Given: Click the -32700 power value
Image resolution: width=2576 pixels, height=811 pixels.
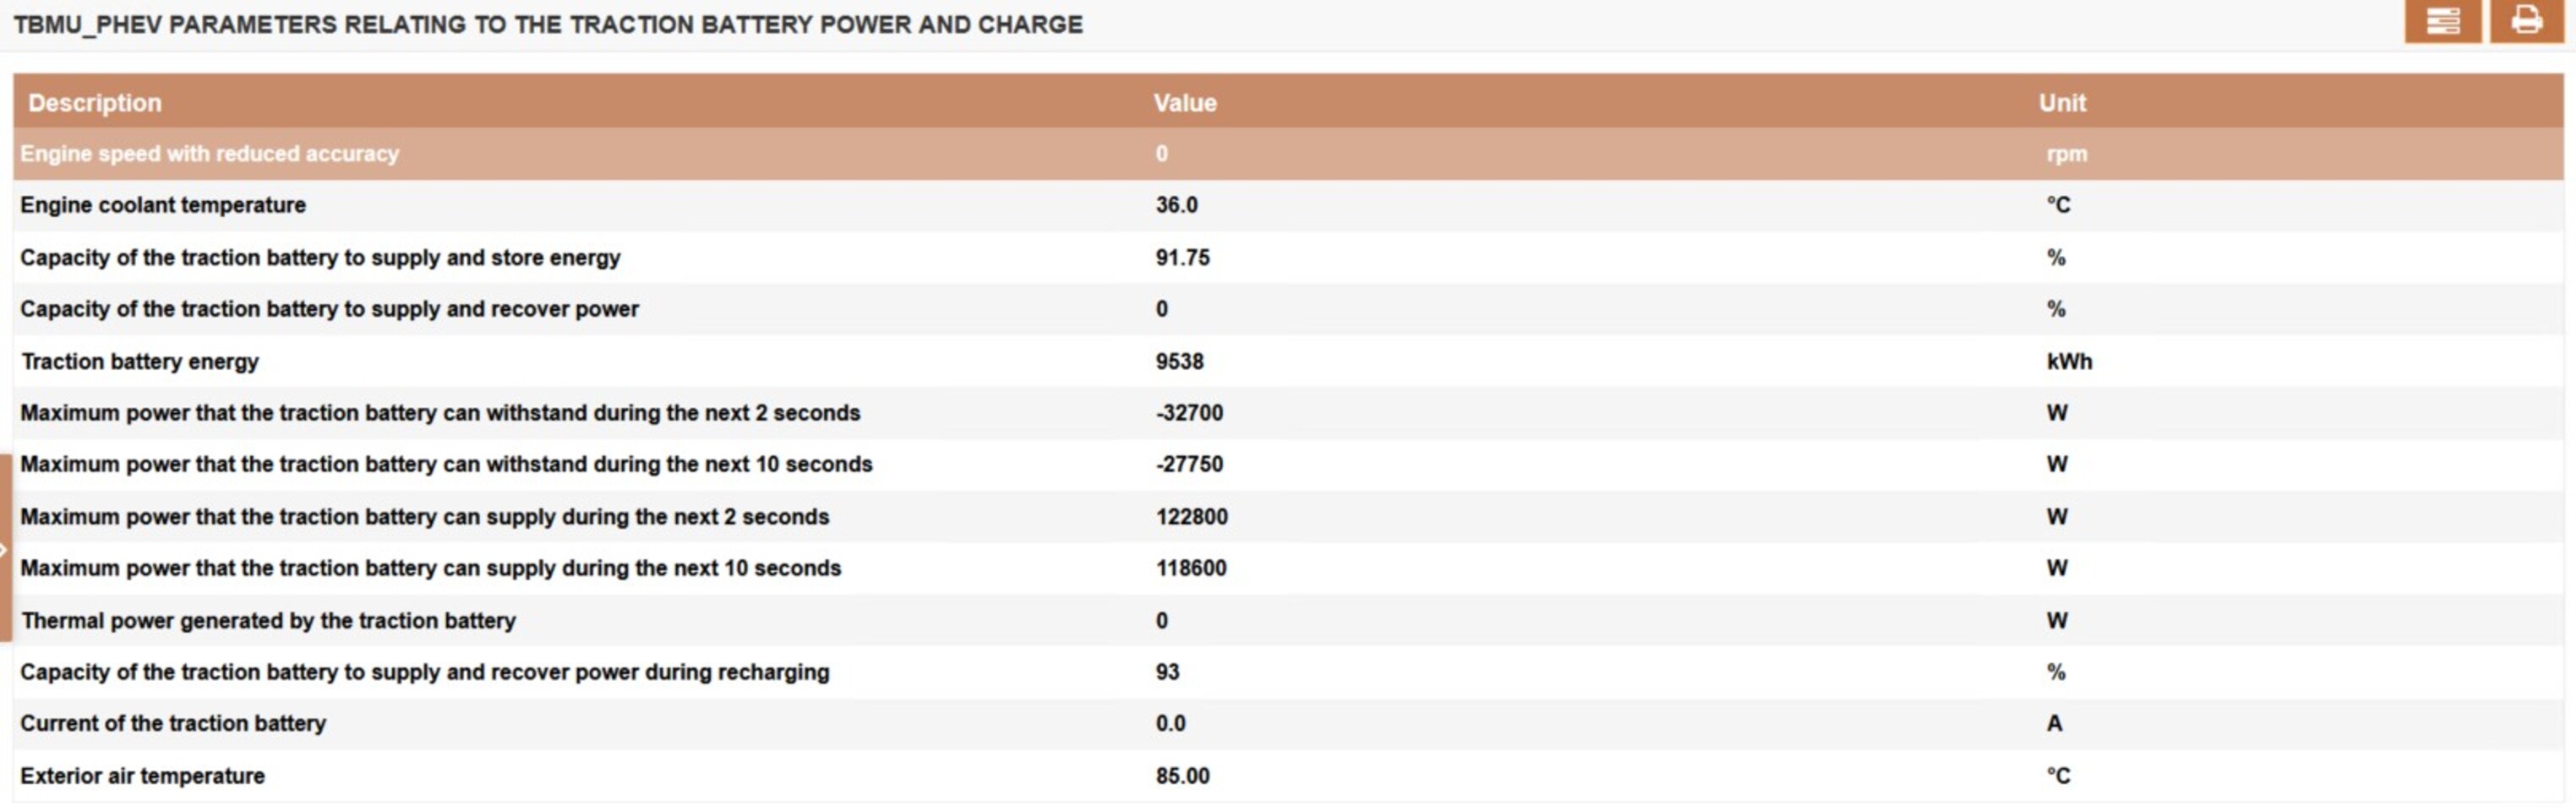Looking at the screenshot, I should pyautogui.click(x=1189, y=413).
